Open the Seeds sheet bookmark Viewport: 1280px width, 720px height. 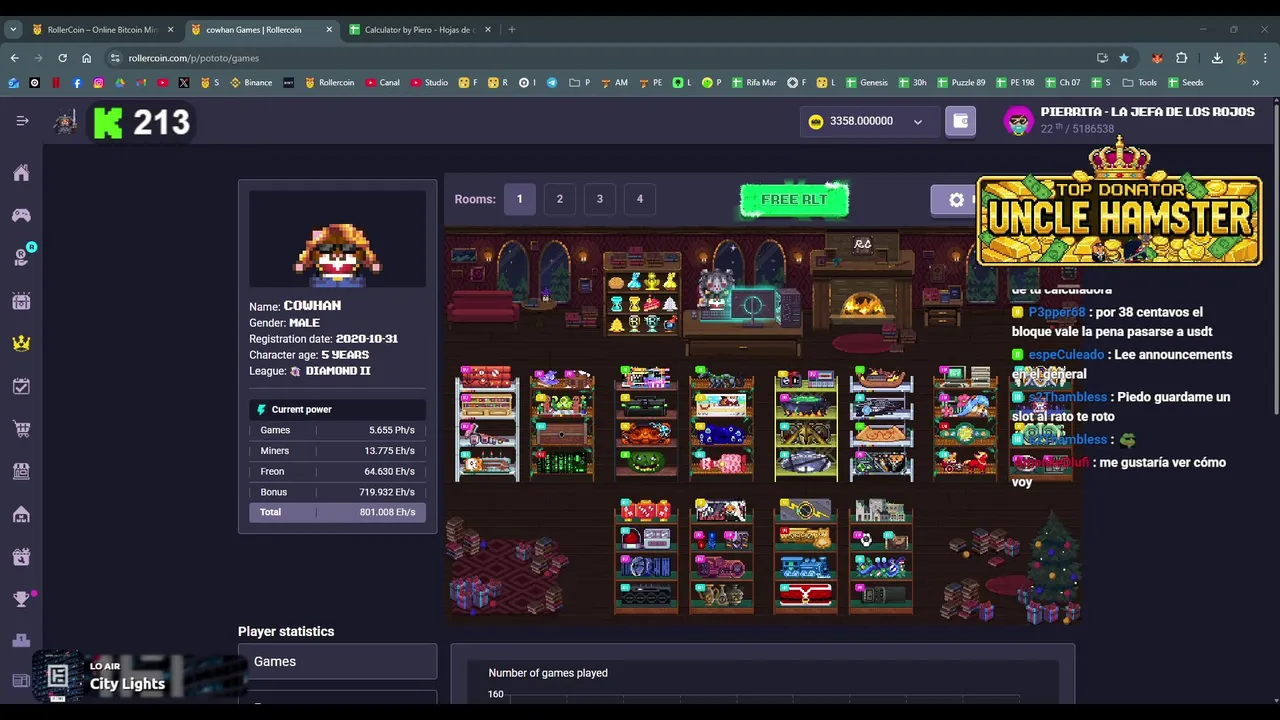pyautogui.click(x=1186, y=83)
